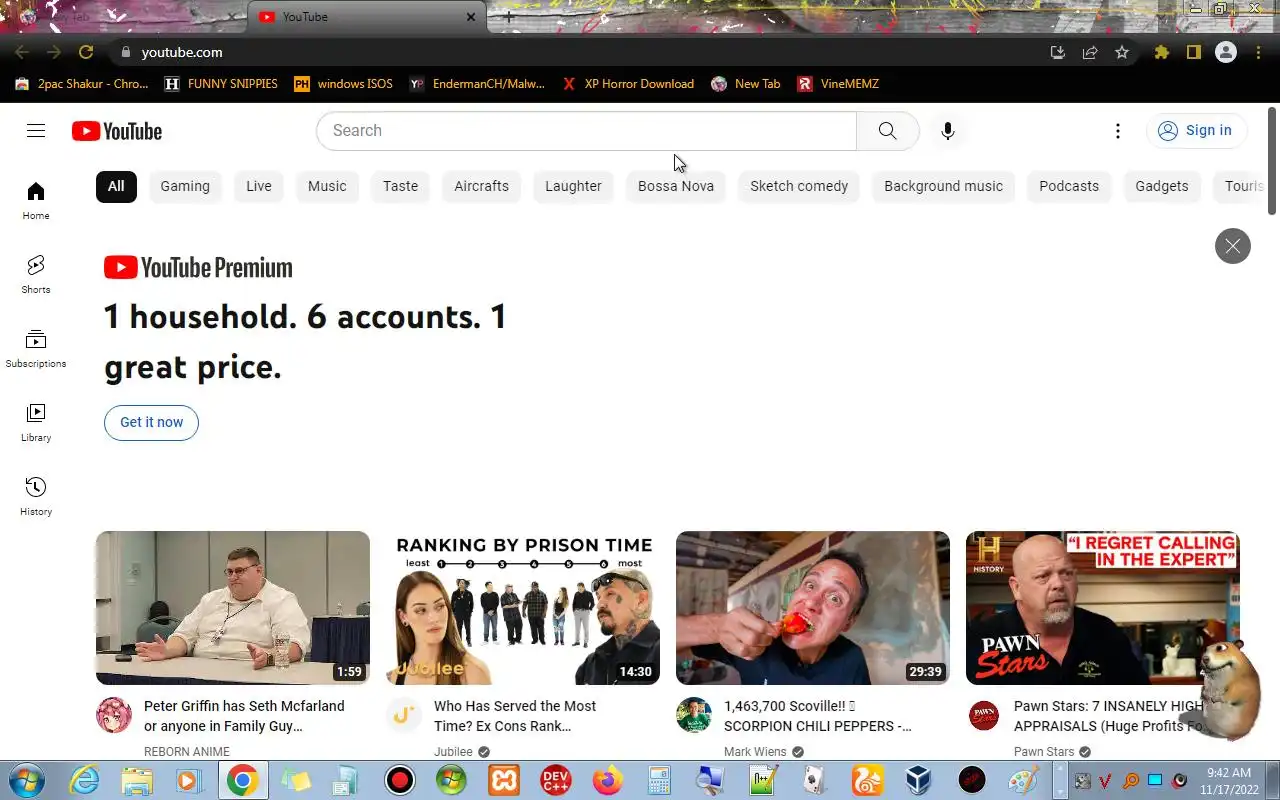
Task: Open the Chrome extensions puzzle icon
Action: [x=1161, y=52]
